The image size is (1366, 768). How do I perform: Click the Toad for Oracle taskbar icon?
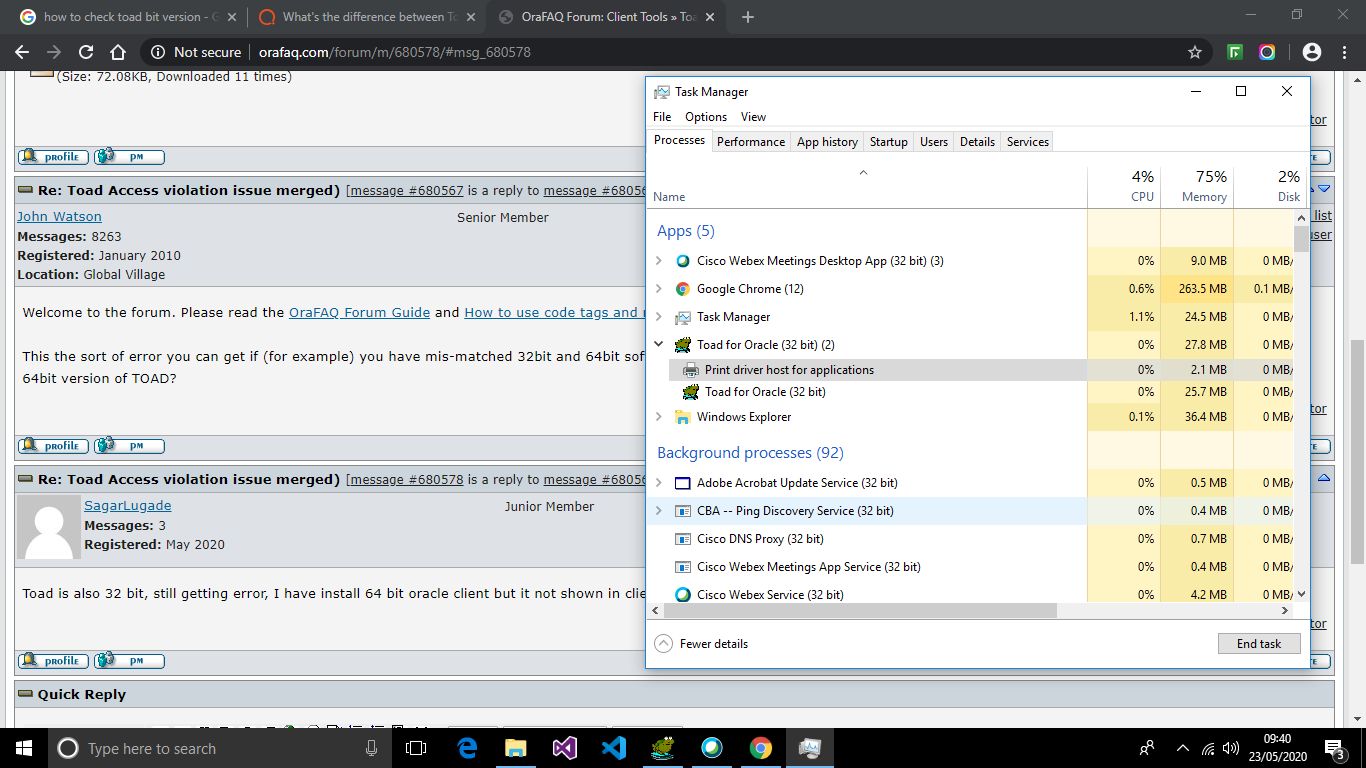point(661,748)
